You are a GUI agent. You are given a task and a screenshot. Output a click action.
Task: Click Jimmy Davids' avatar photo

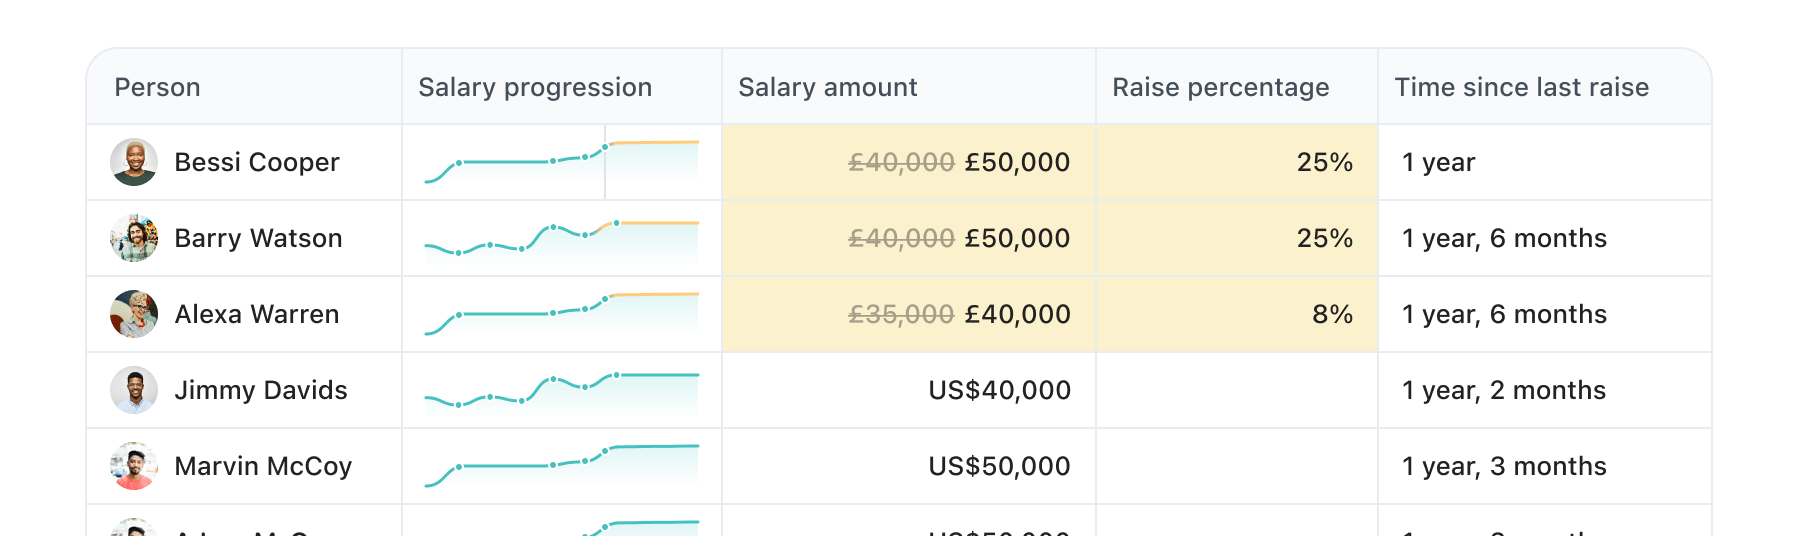pyautogui.click(x=134, y=390)
